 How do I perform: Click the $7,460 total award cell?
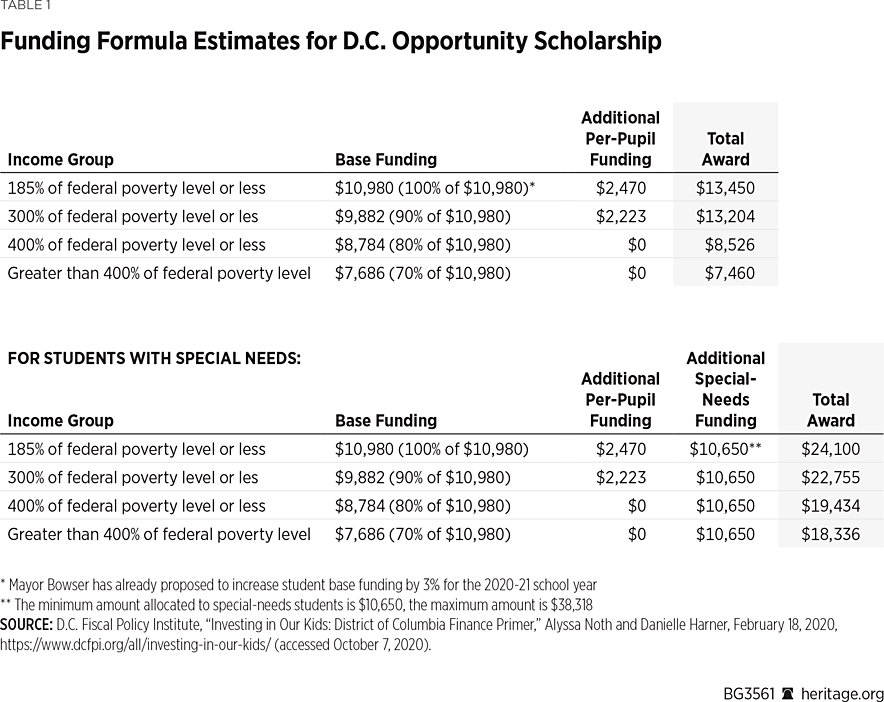[730, 273]
